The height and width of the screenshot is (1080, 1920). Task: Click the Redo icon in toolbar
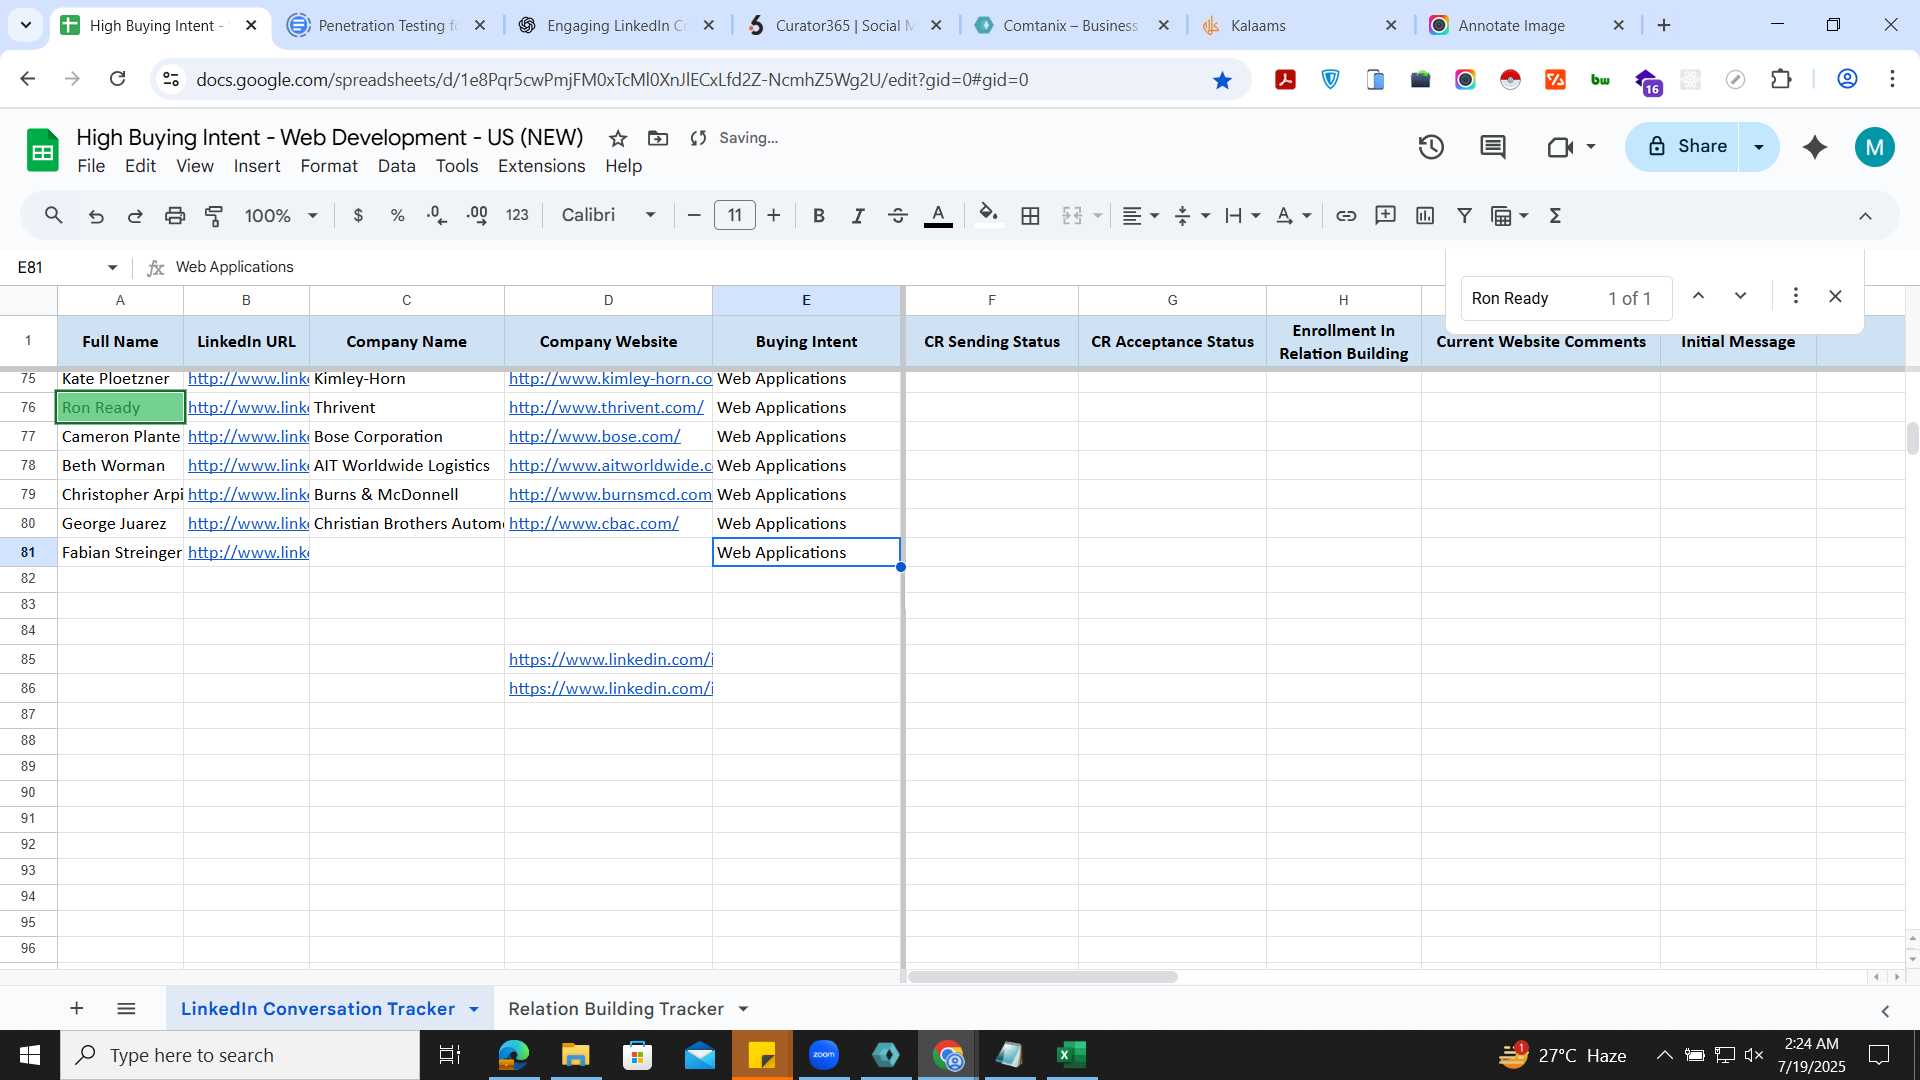tap(135, 216)
